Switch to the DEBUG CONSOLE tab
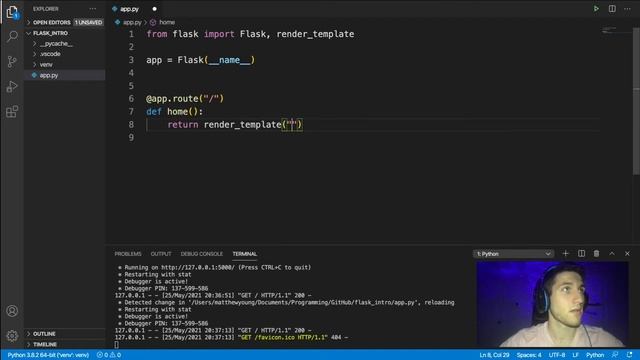Image resolution: width=640 pixels, height=360 pixels. [202, 254]
